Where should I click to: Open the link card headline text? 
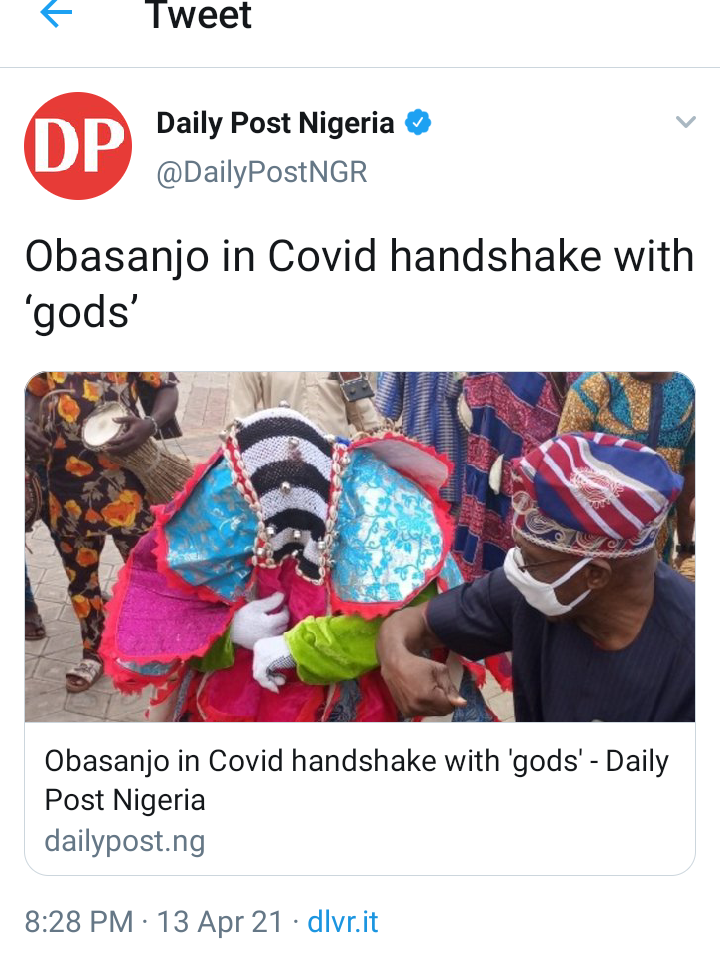(x=357, y=780)
